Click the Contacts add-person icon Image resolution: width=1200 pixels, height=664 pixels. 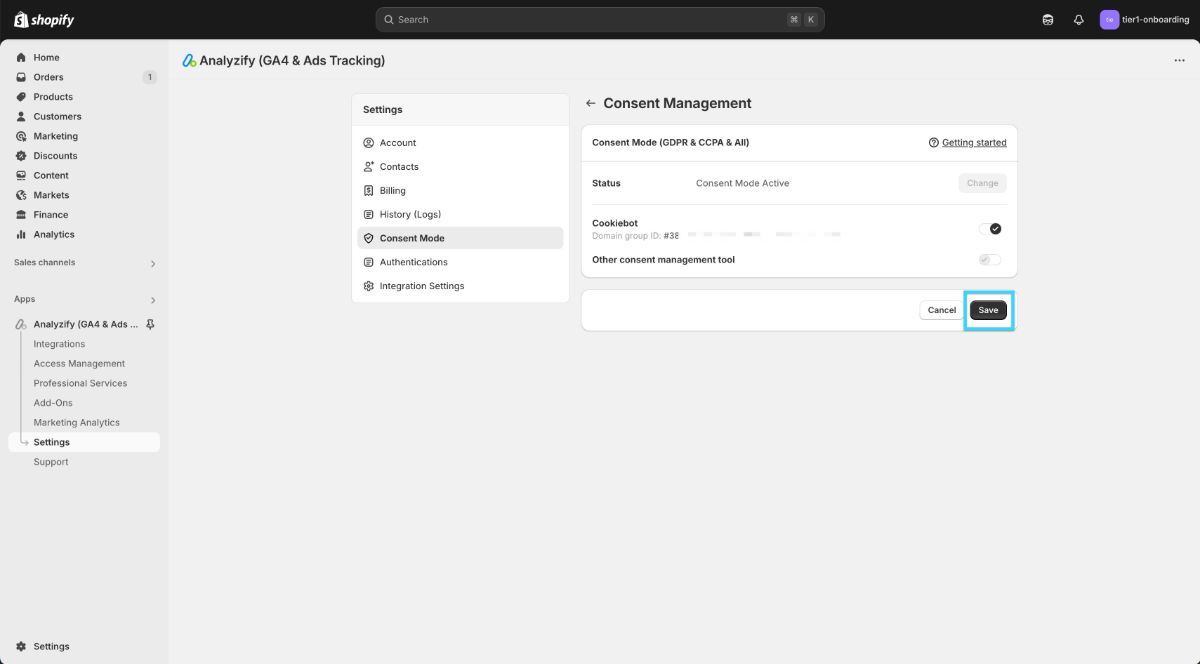[x=369, y=167]
